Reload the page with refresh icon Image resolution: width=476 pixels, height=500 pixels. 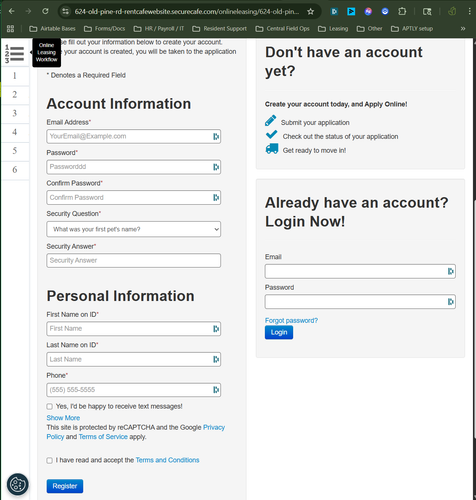coord(45,11)
